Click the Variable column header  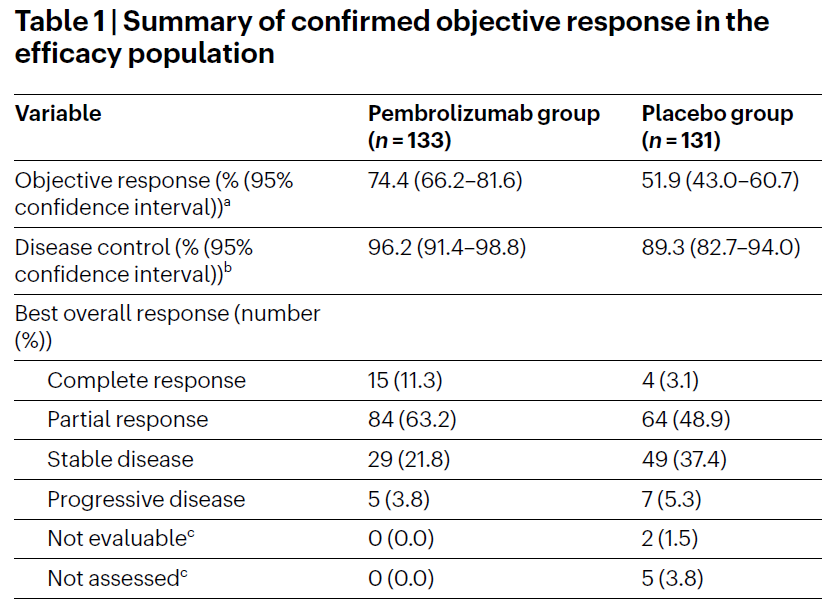click(58, 113)
